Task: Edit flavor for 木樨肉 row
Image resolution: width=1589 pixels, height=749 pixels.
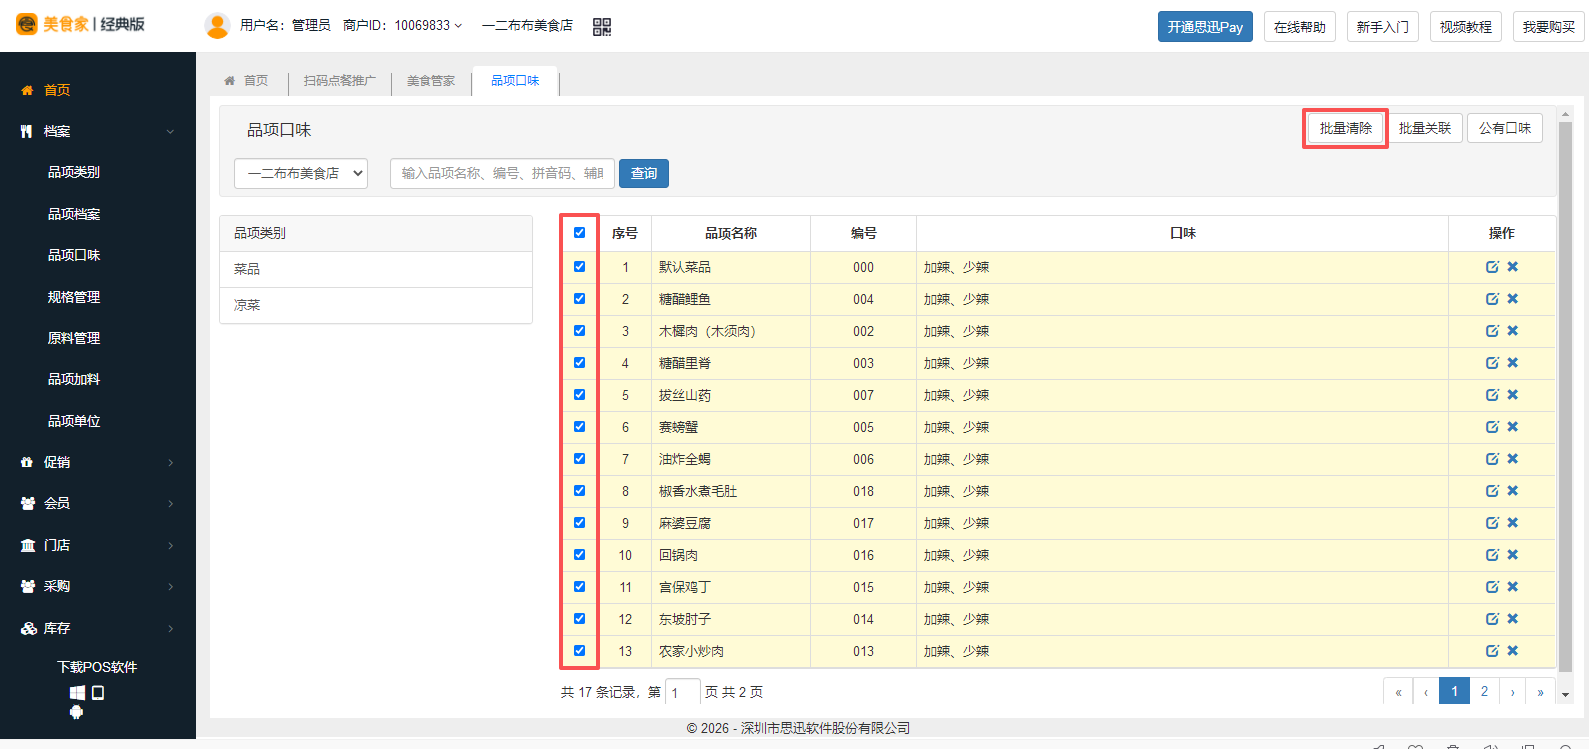Action: click(1492, 331)
